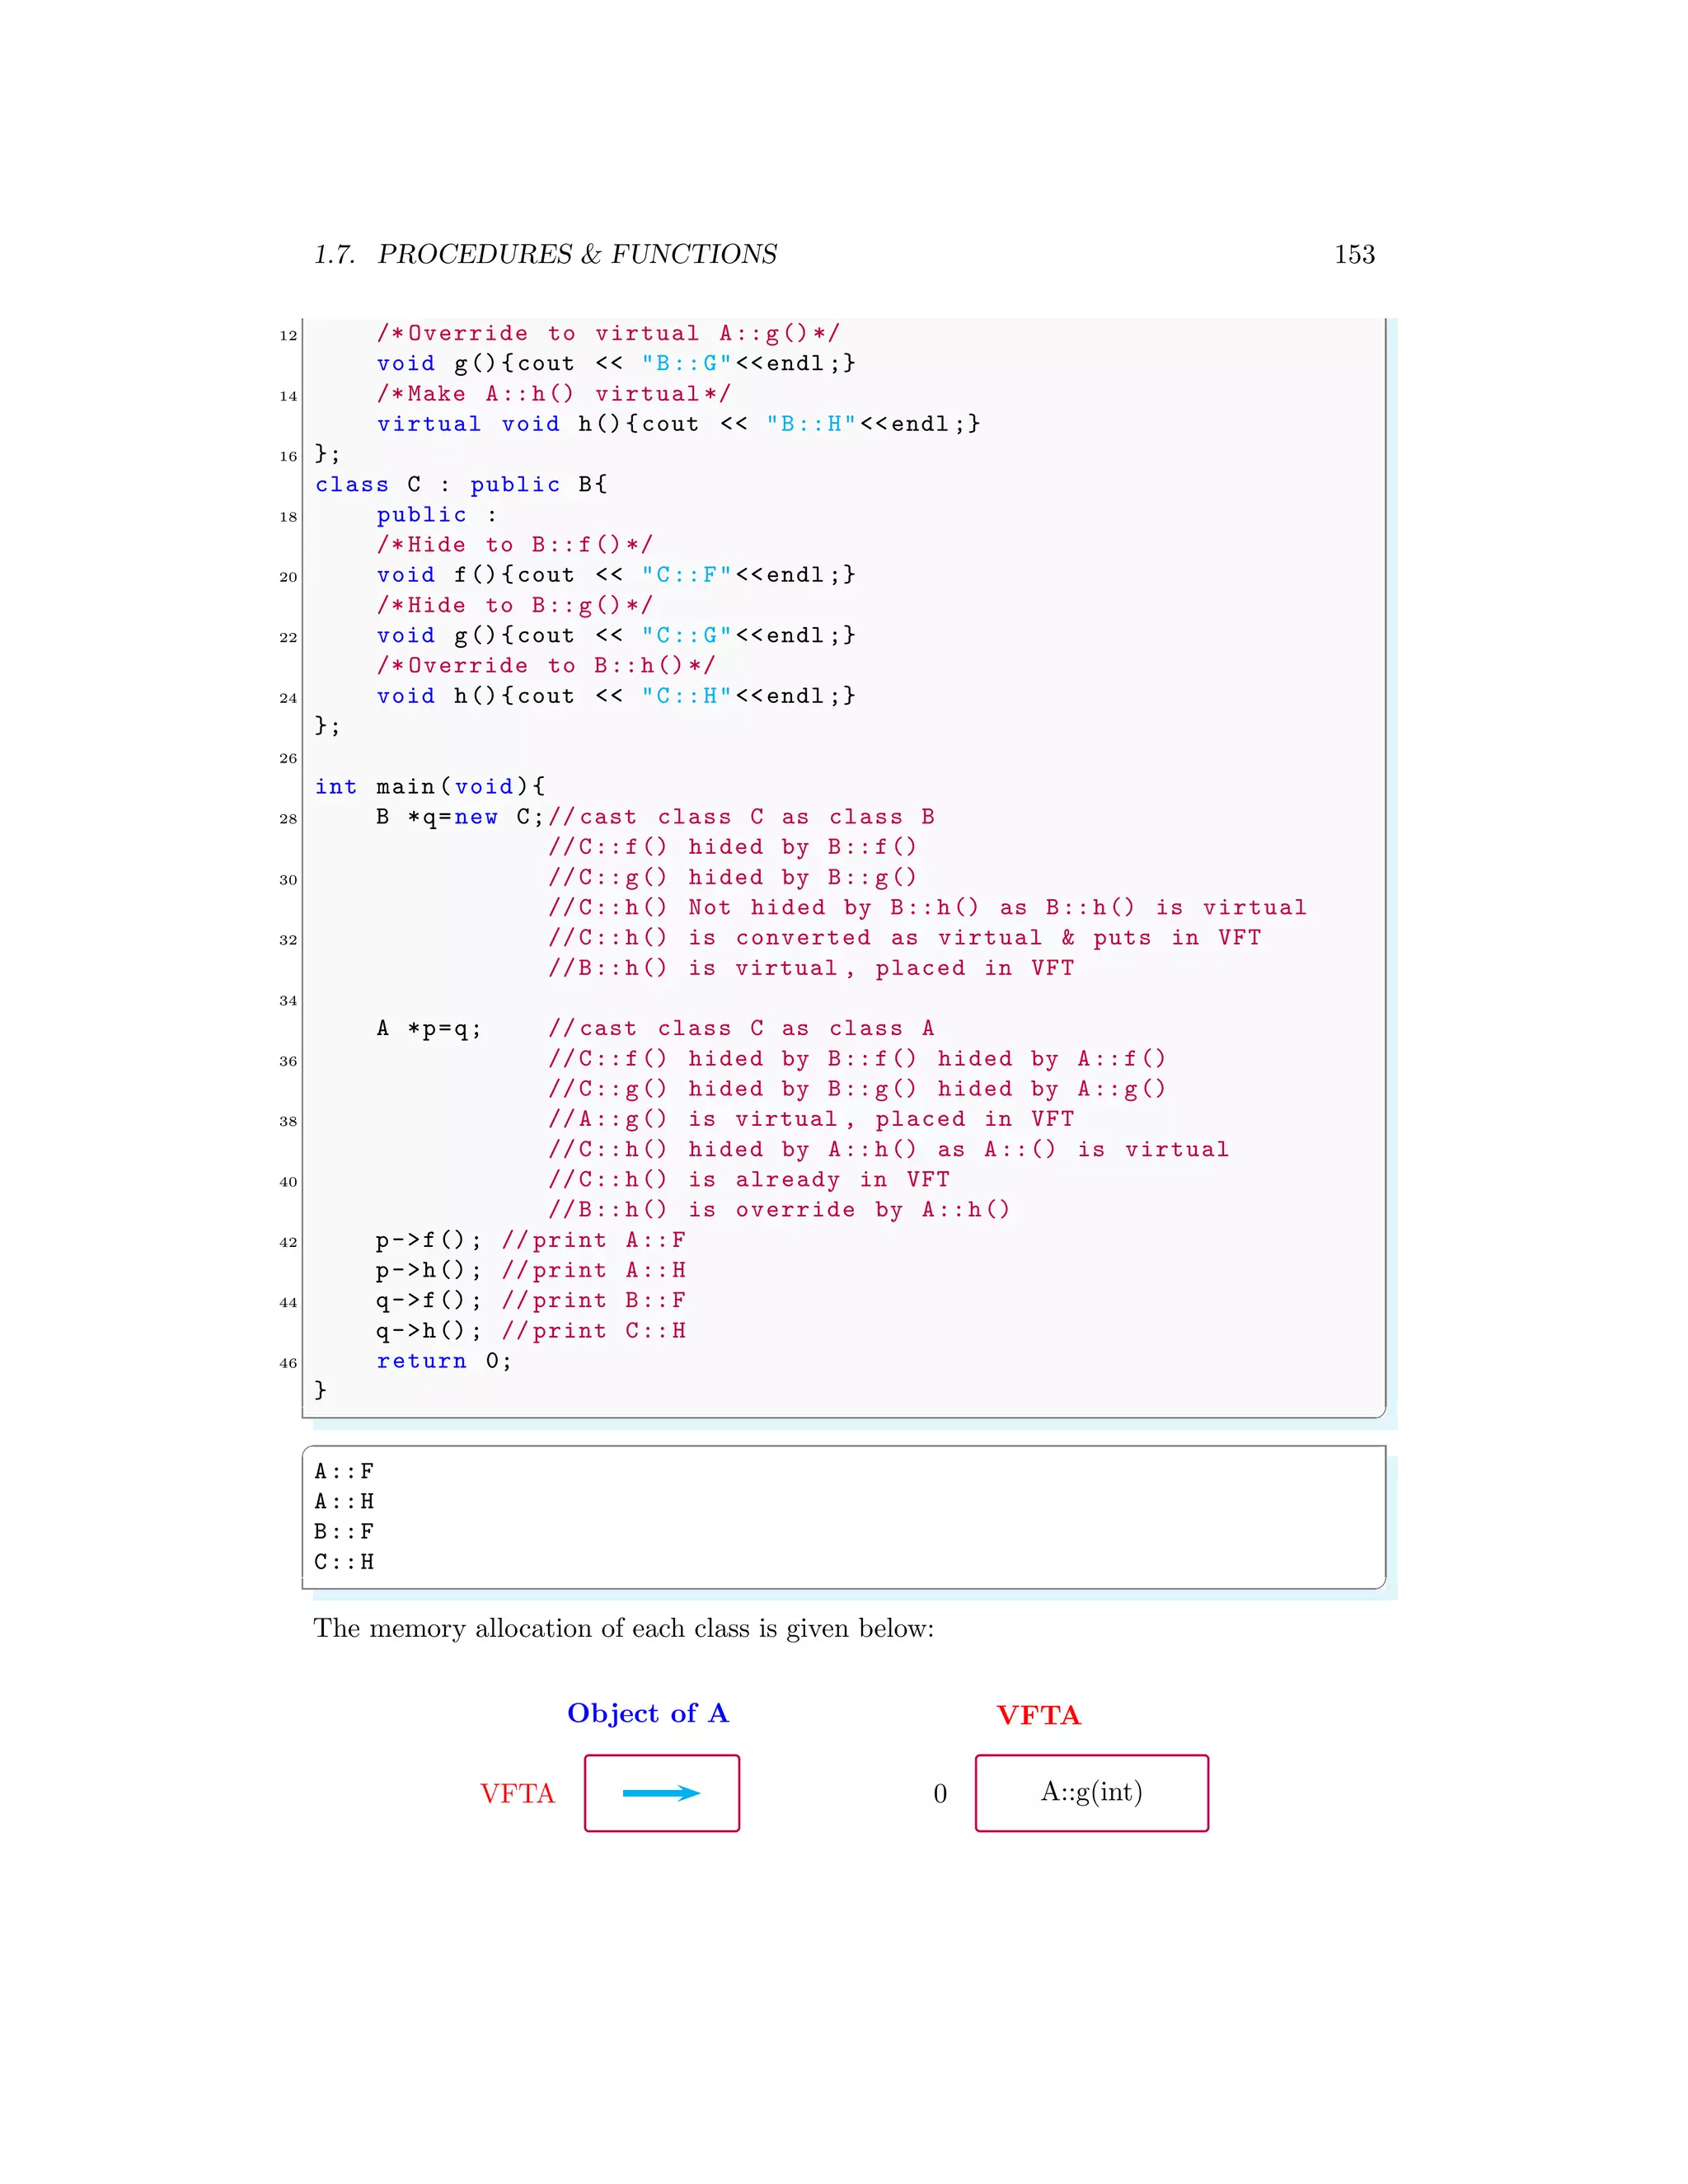The width and height of the screenshot is (1688, 2184).
Task: Click the index '0' beside A::g(int)
Action: click(x=940, y=1794)
